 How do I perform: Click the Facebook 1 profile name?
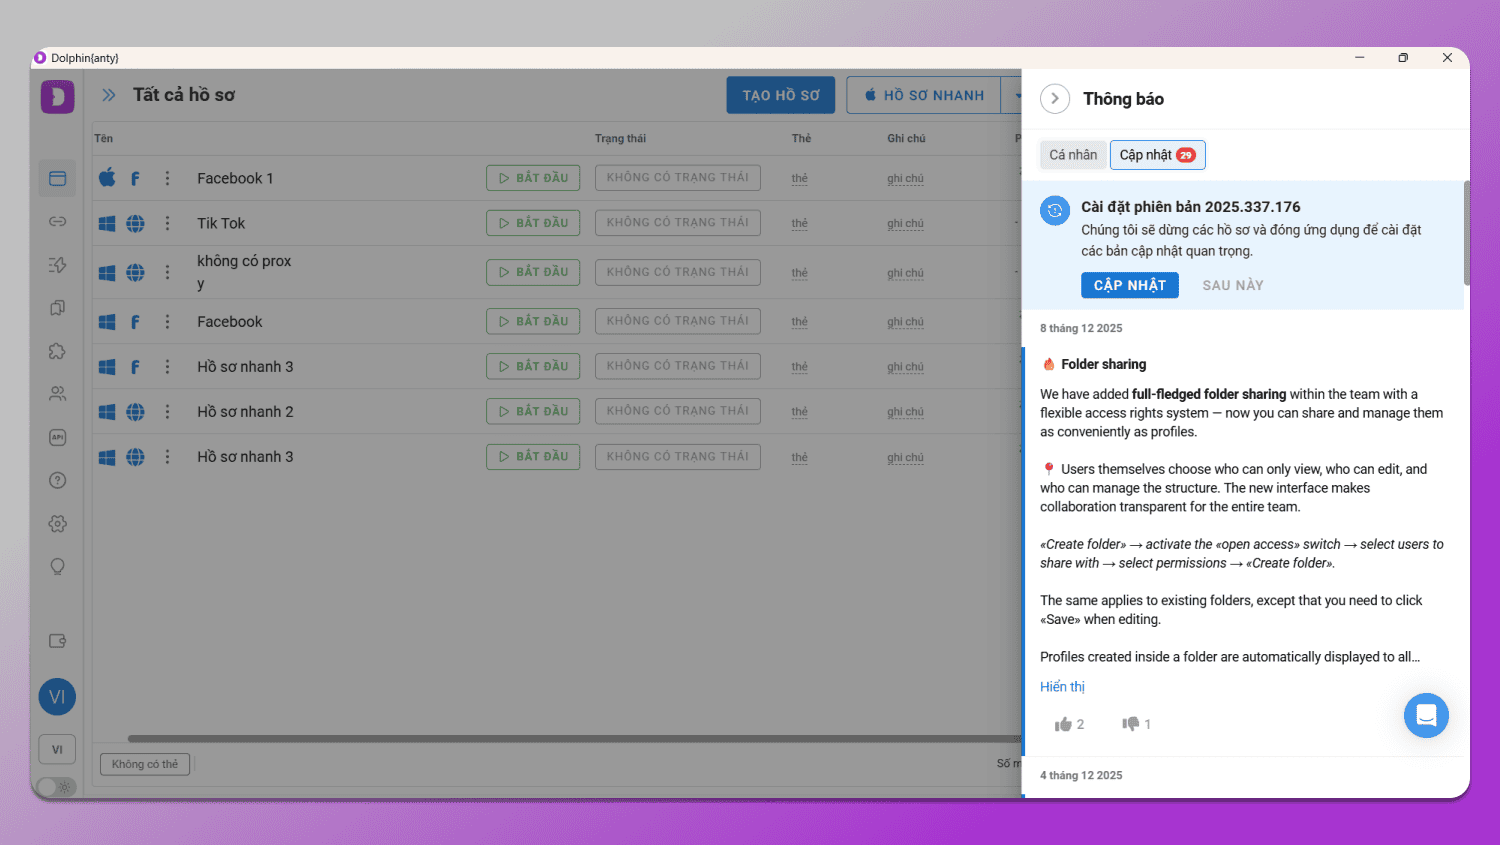(235, 178)
